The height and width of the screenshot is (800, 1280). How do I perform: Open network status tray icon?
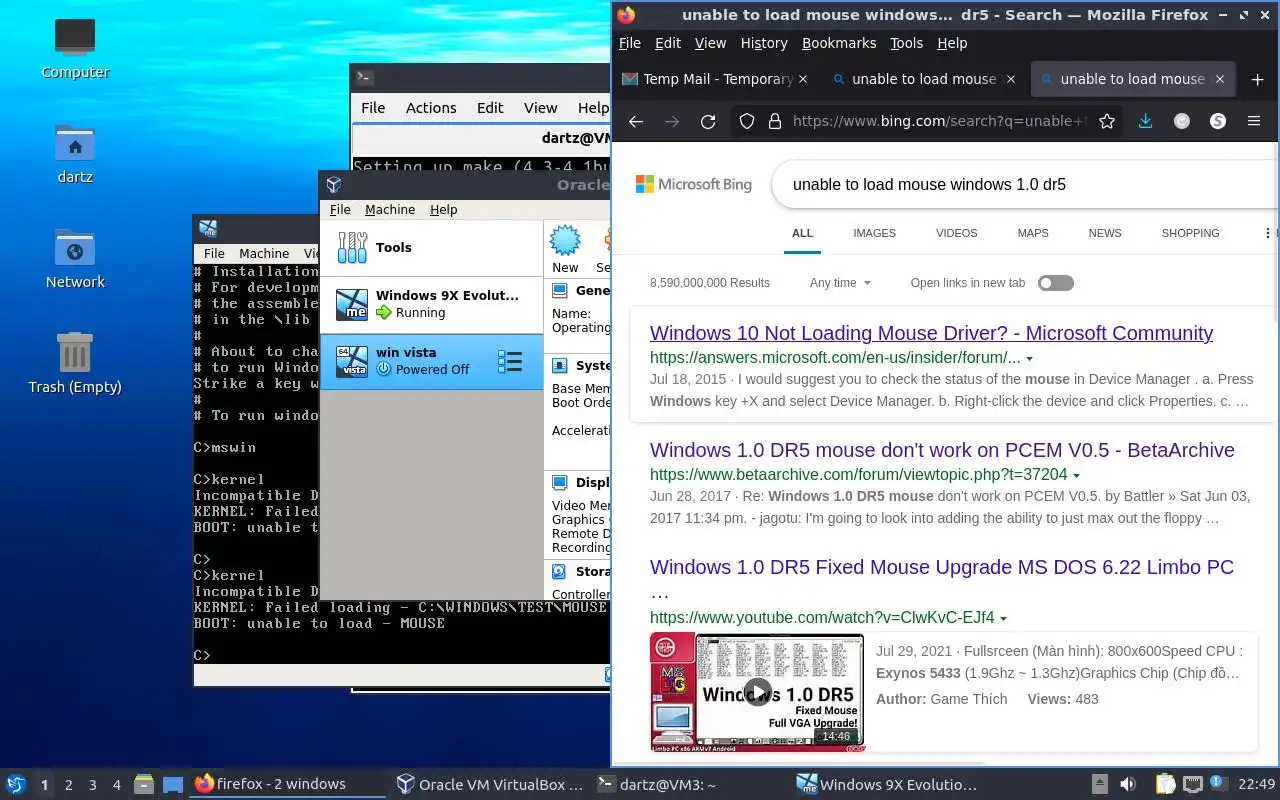[1192, 784]
